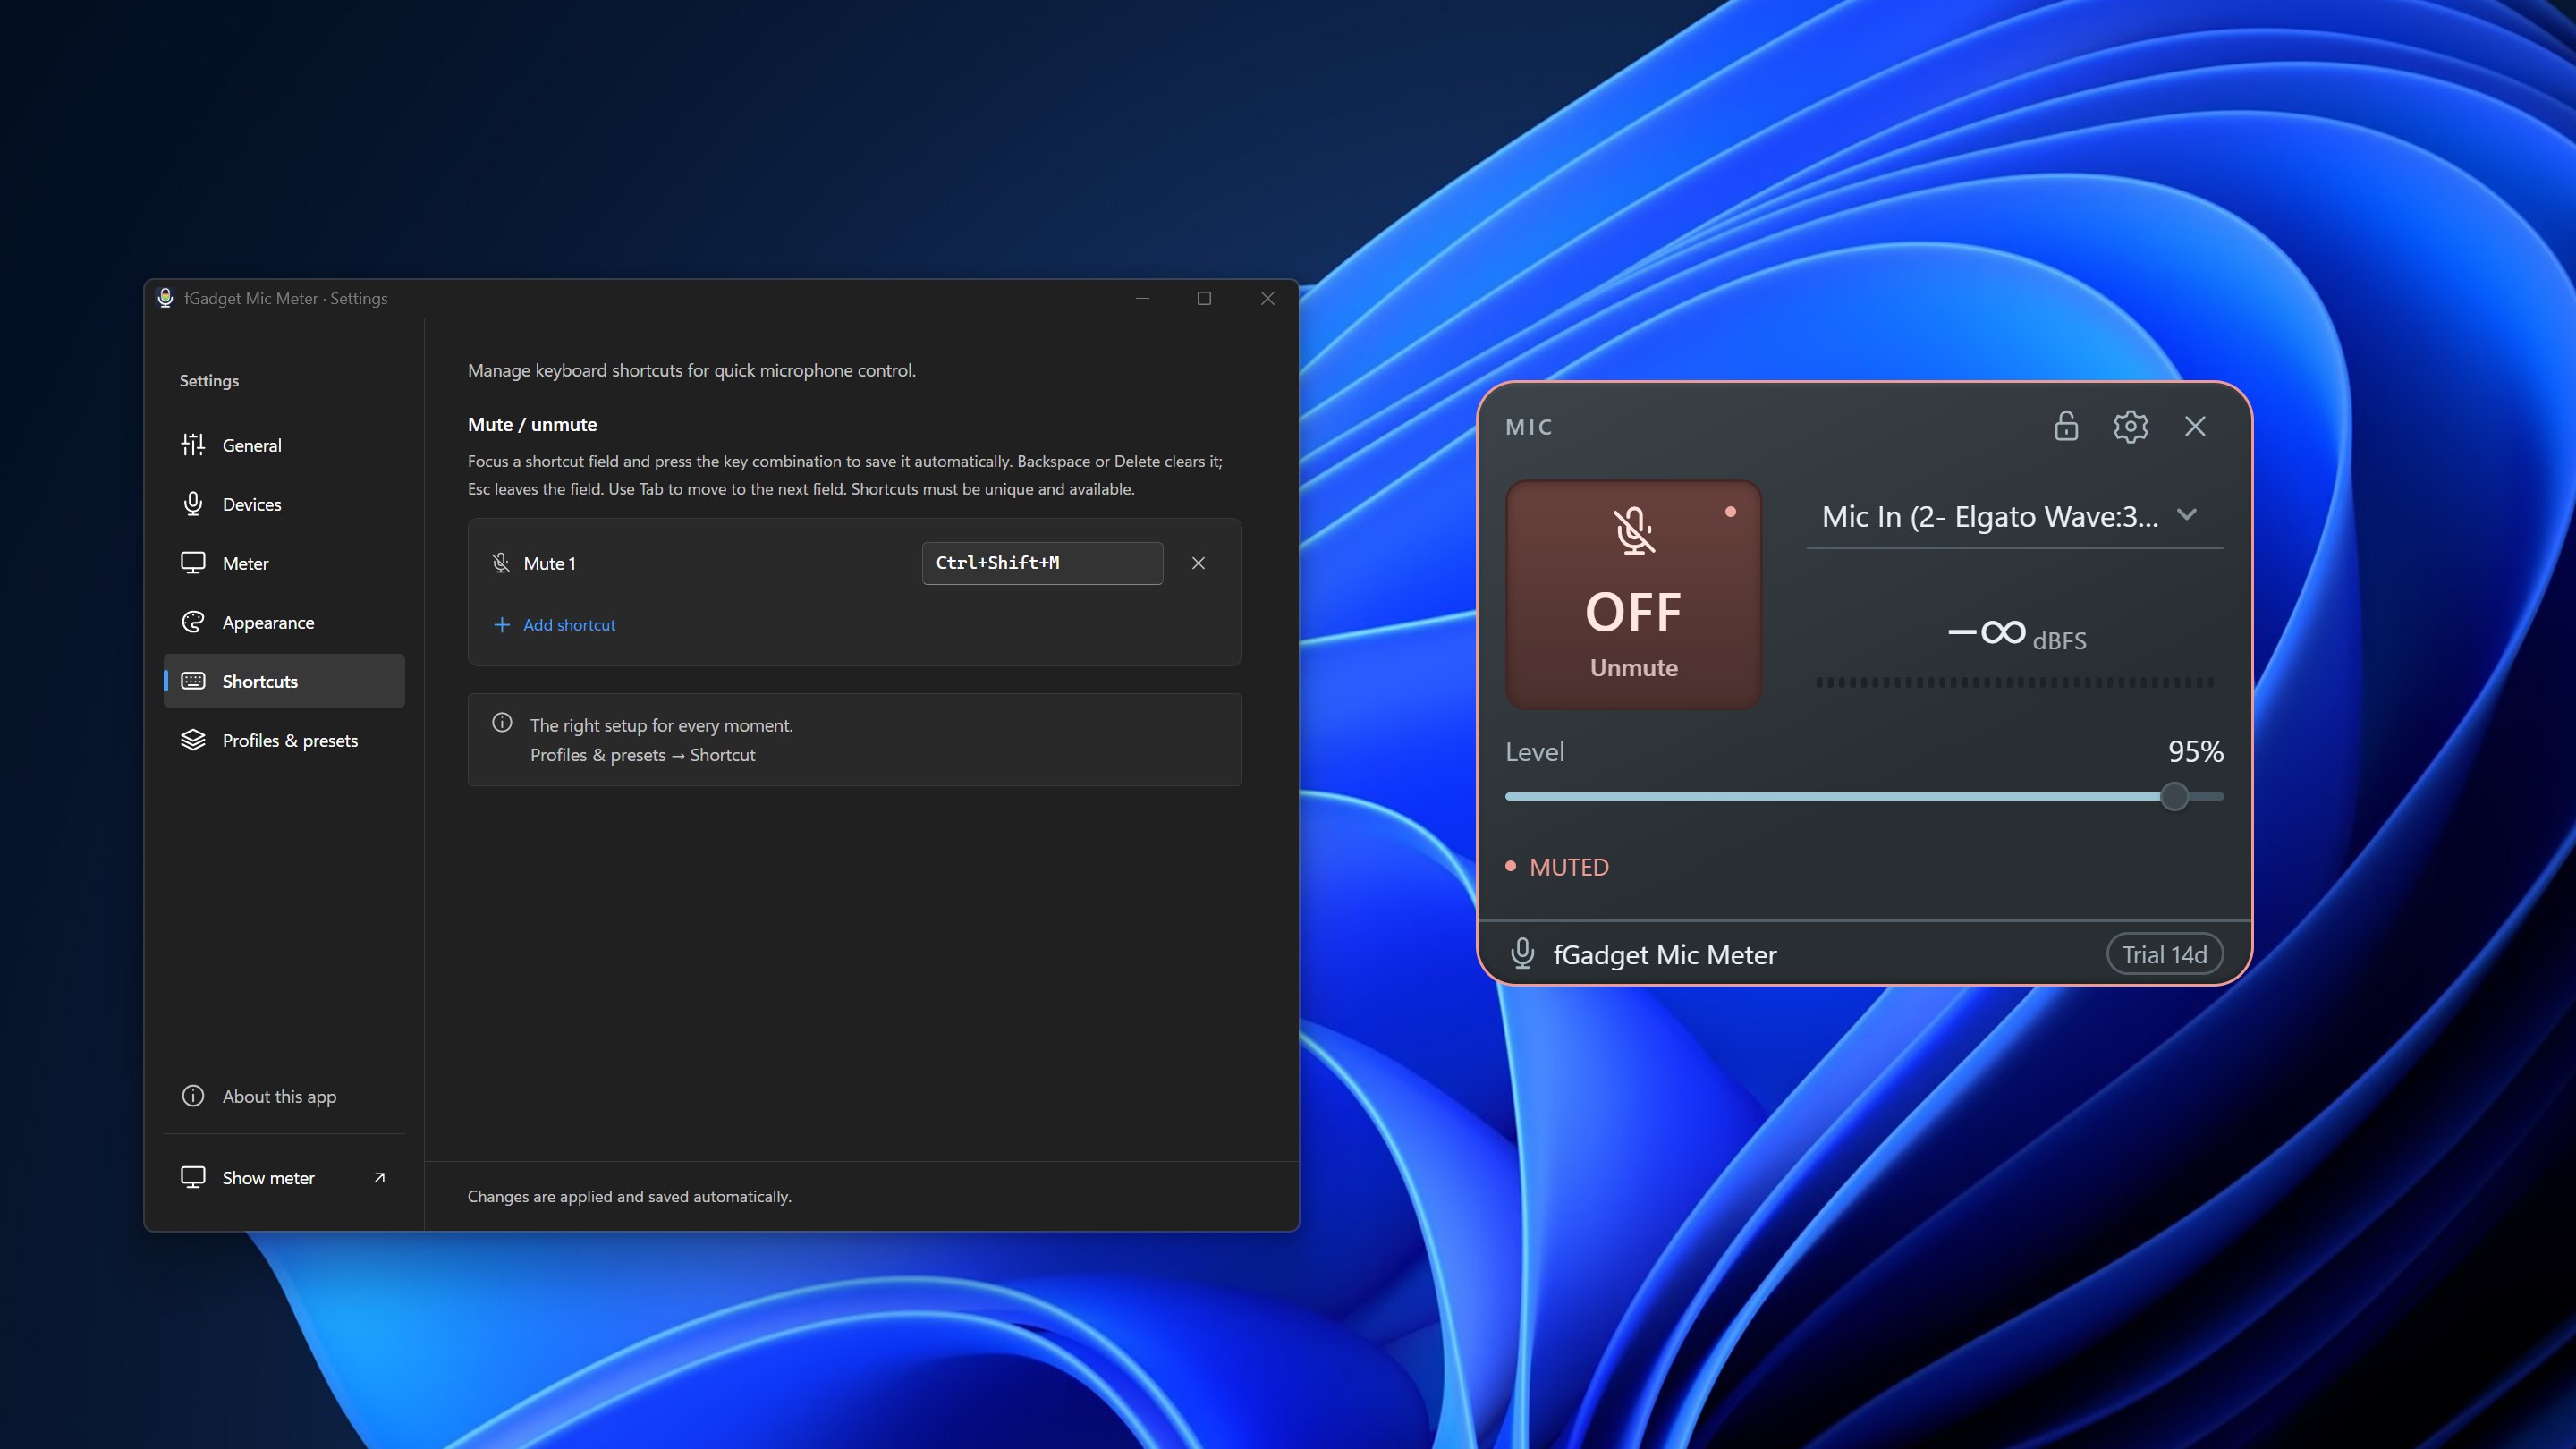Click the −∞ dBFS readout

pos(2016,635)
